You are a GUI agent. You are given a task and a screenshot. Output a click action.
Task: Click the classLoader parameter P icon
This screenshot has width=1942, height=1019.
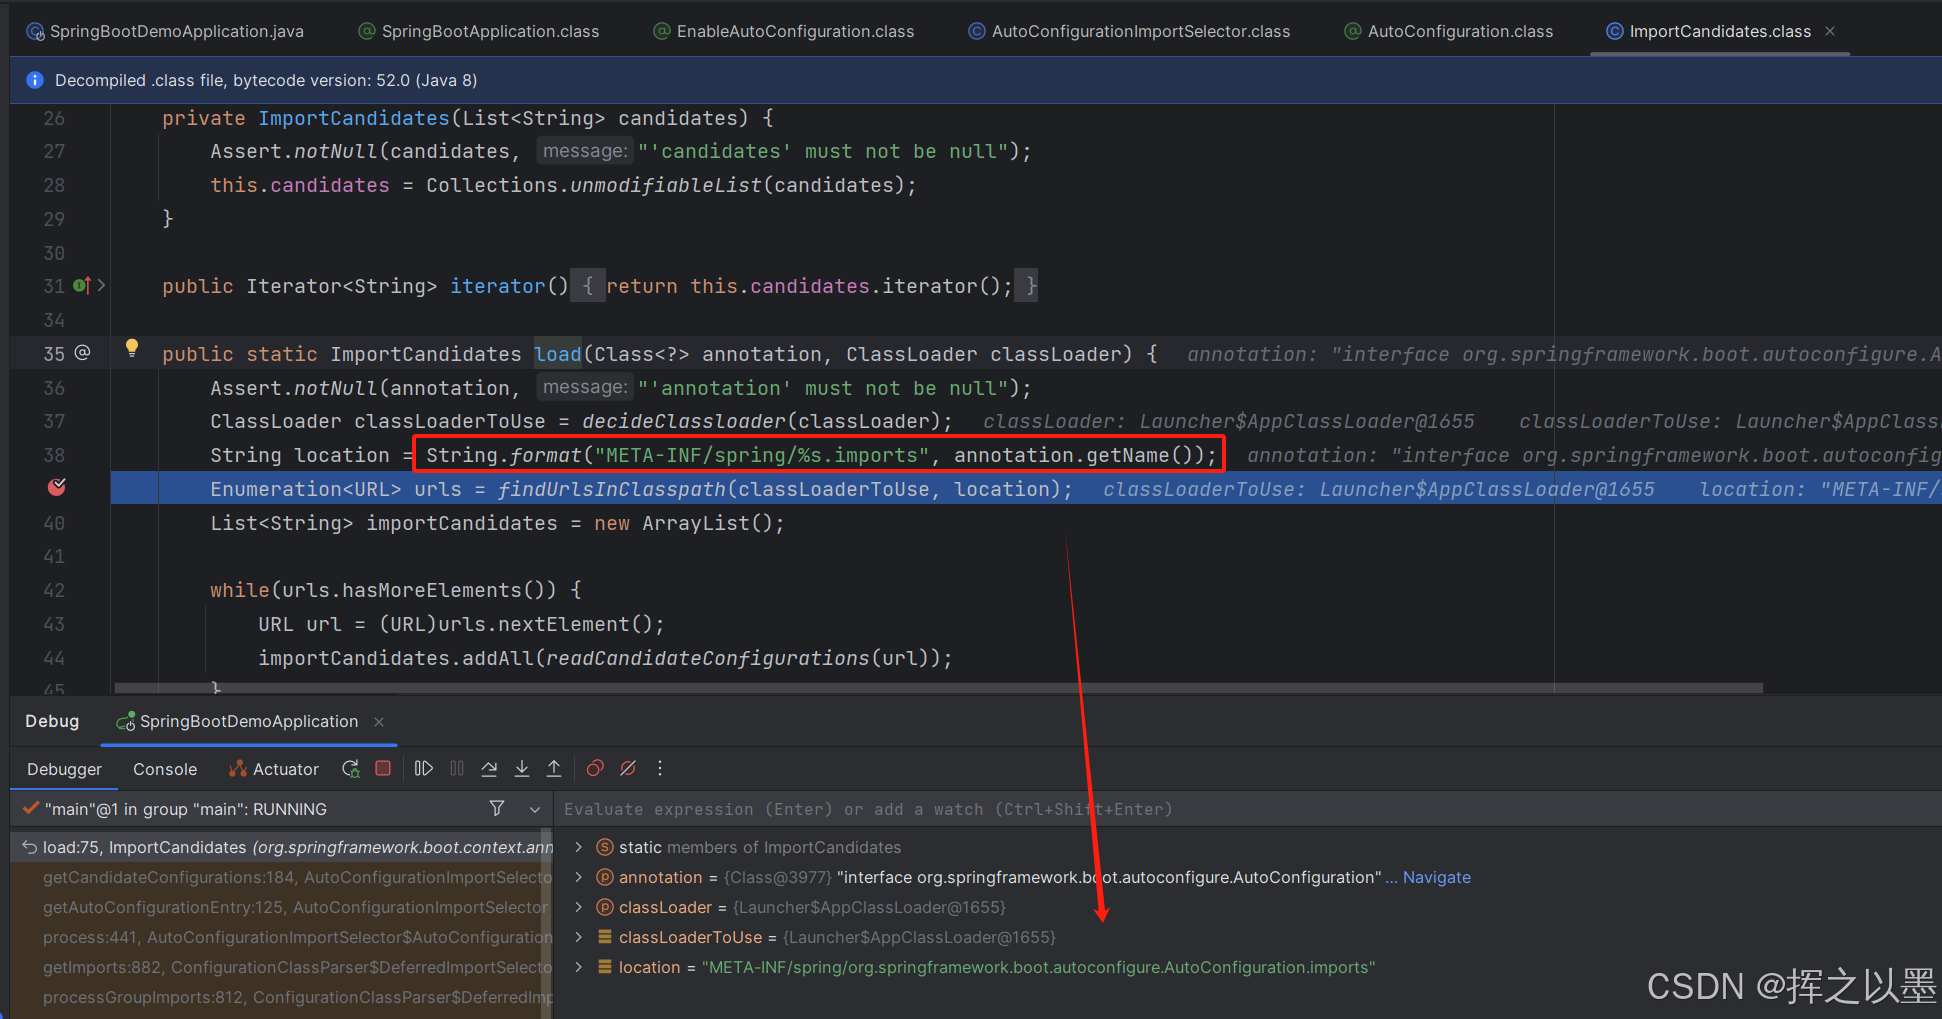604,907
